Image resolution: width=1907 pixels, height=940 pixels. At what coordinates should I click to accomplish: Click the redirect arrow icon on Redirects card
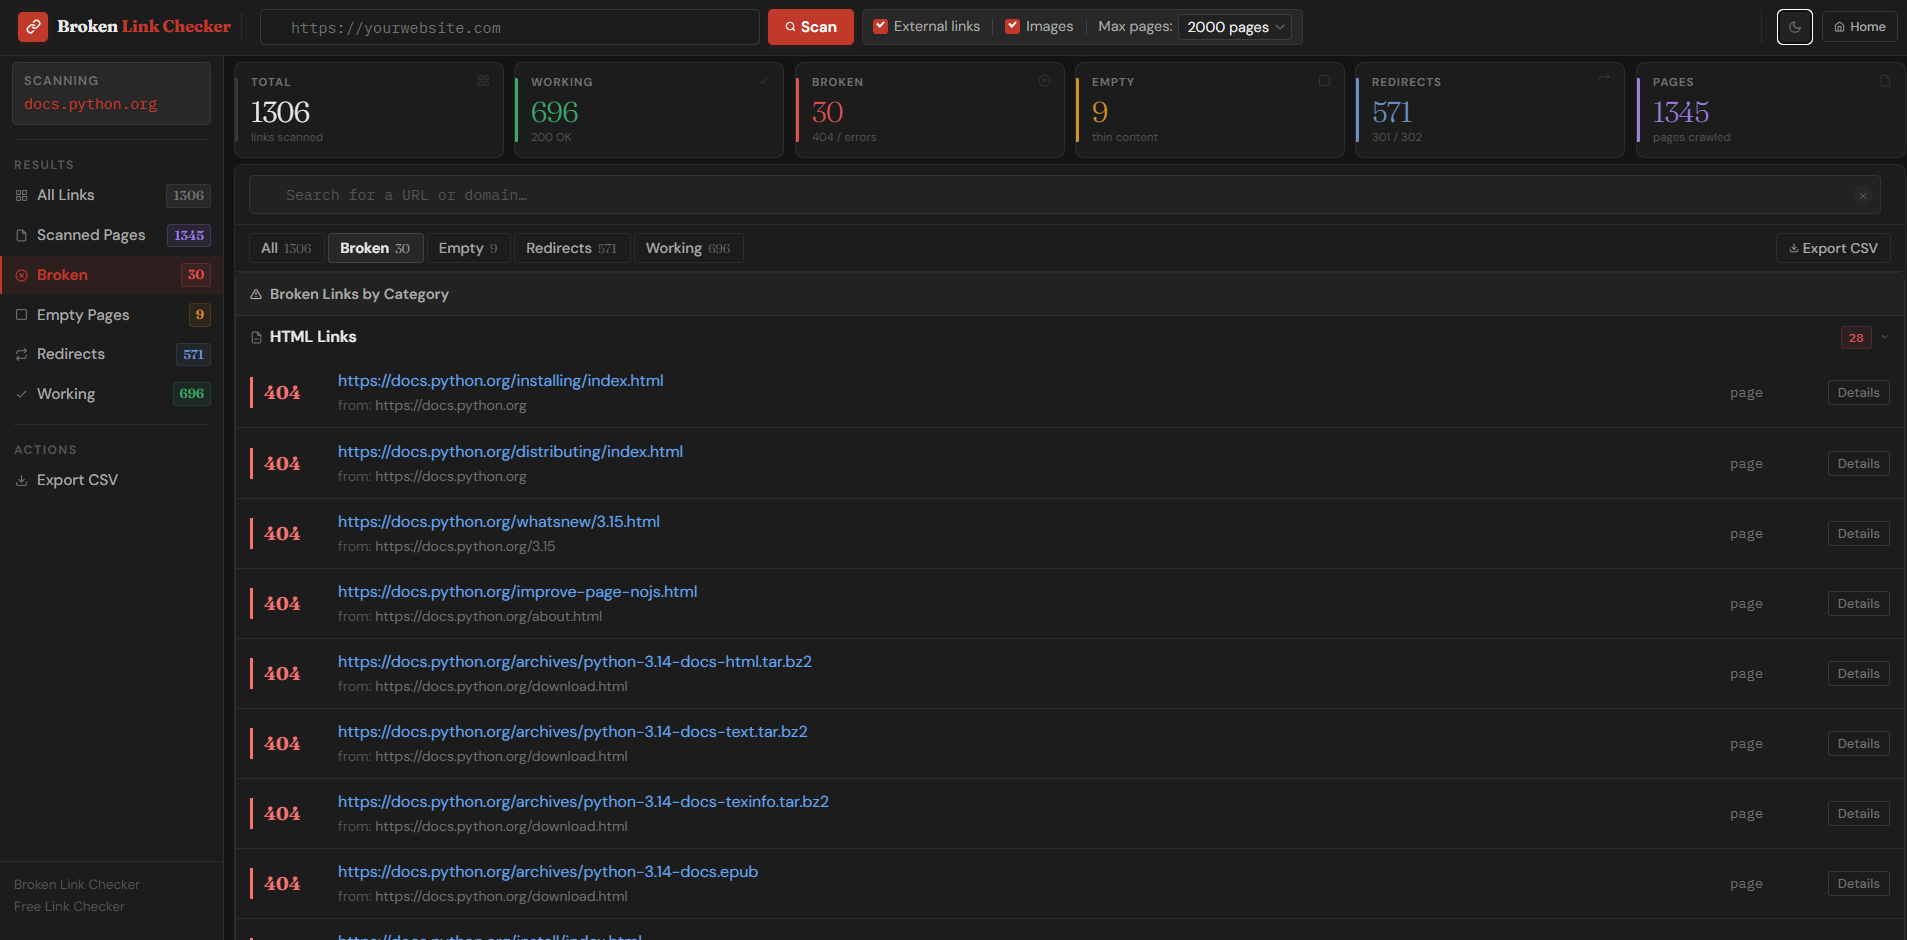(x=1604, y=76)
